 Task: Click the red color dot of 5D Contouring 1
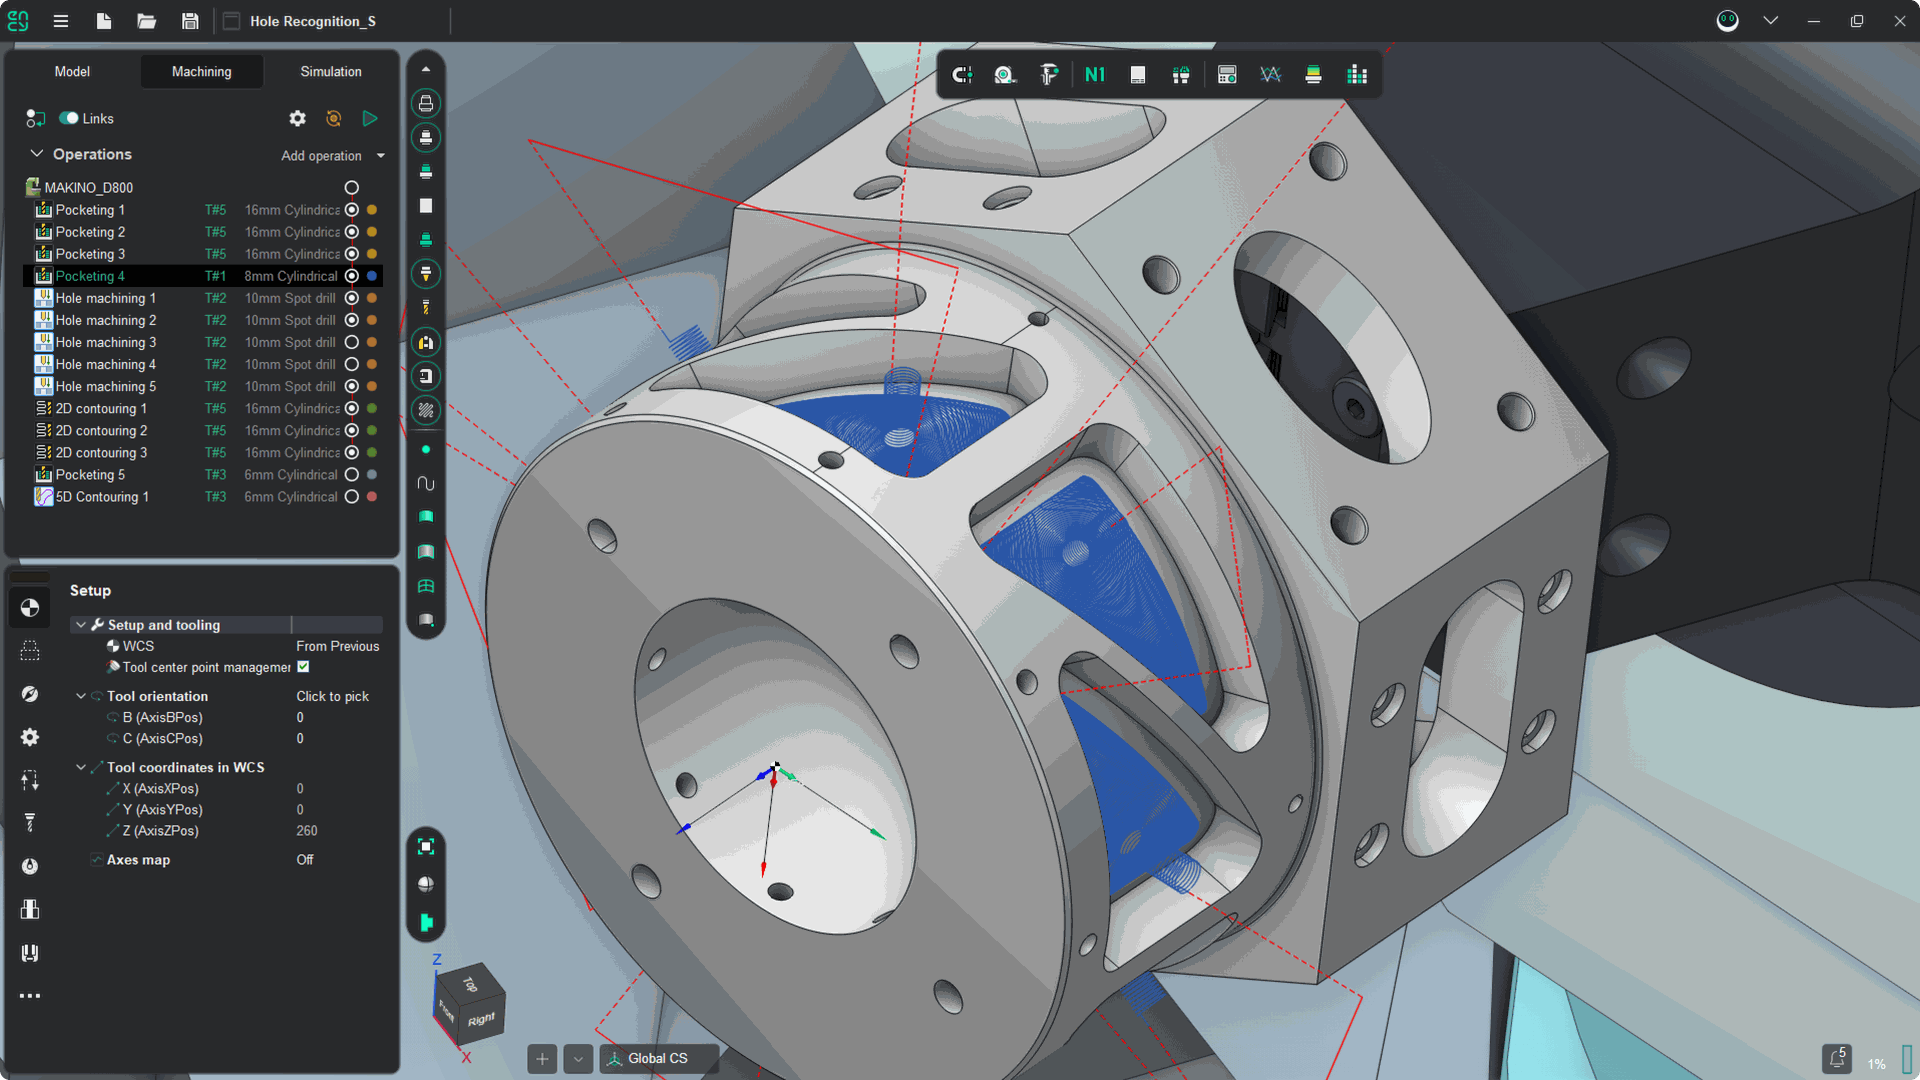(372, 497)
